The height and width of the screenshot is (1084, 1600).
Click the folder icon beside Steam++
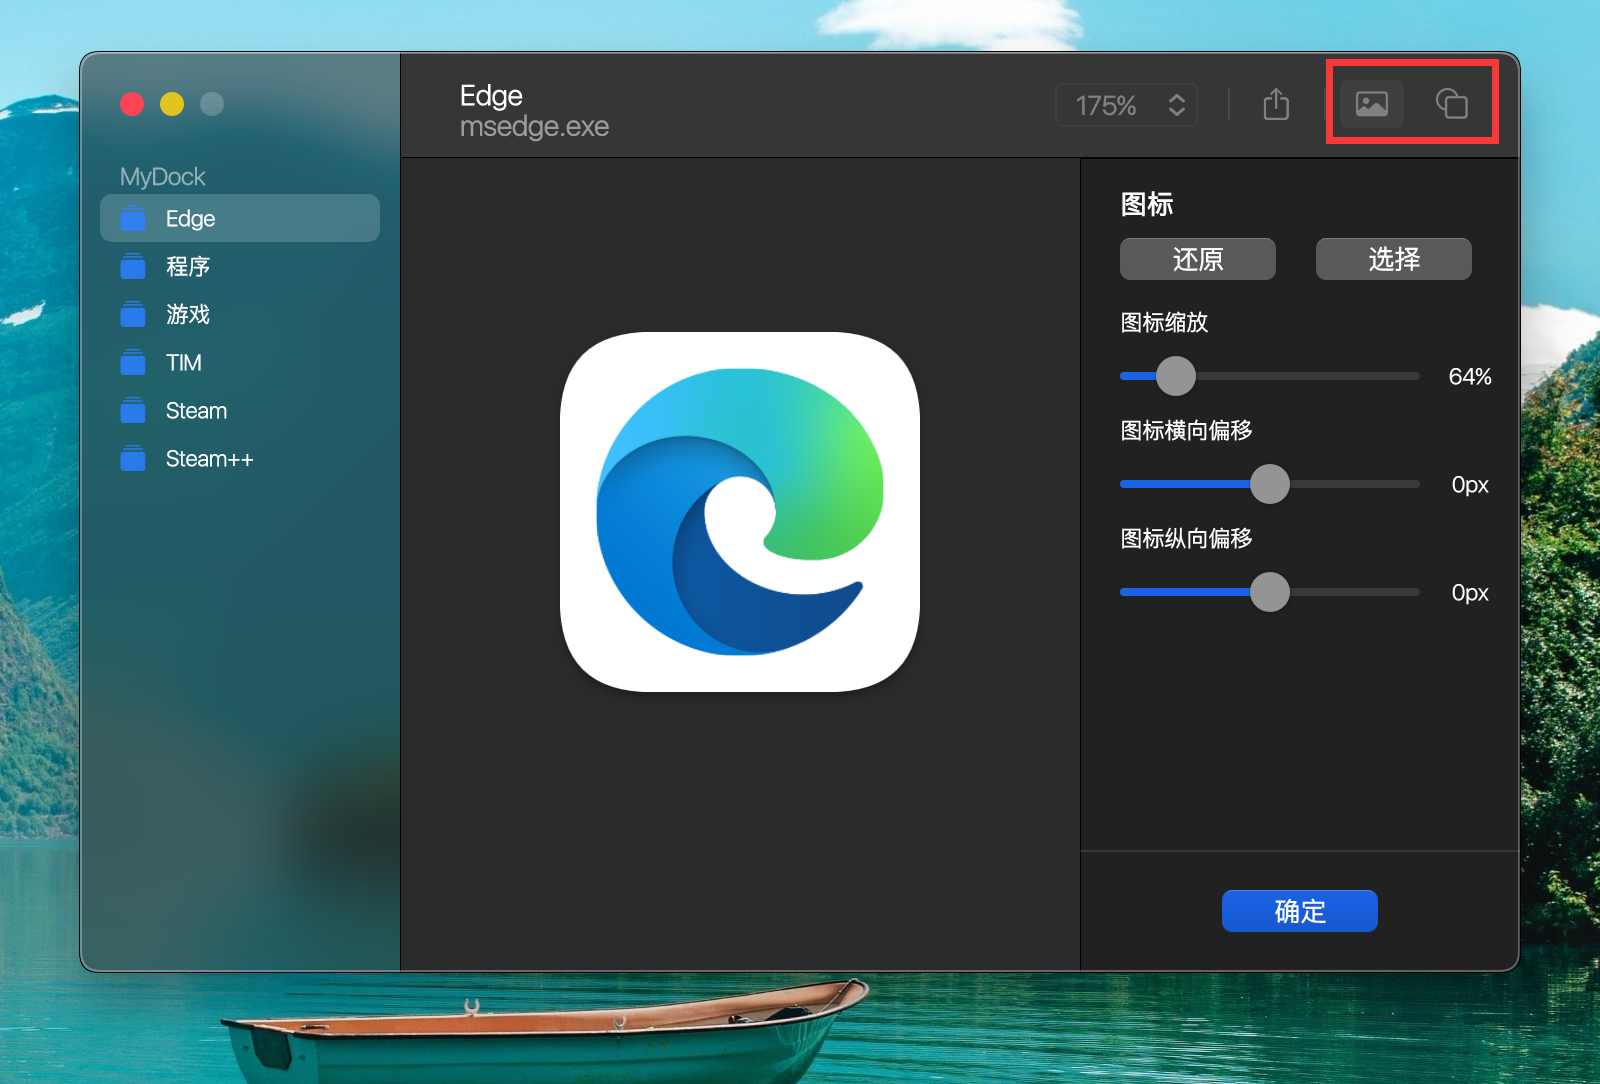(133, 458)
